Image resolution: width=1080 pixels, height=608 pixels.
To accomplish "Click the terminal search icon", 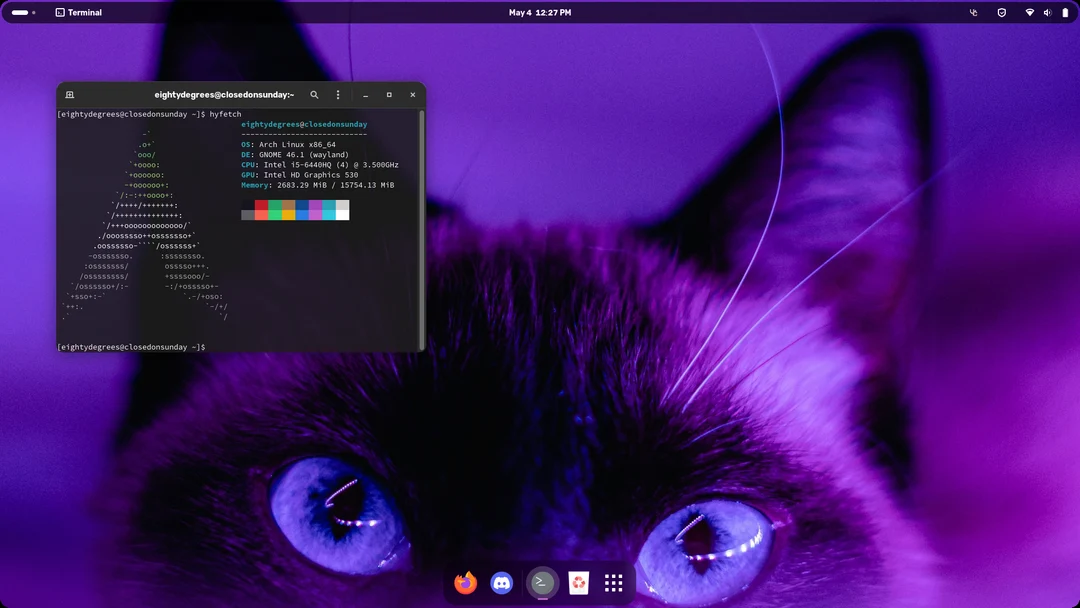I will point(314,95).
